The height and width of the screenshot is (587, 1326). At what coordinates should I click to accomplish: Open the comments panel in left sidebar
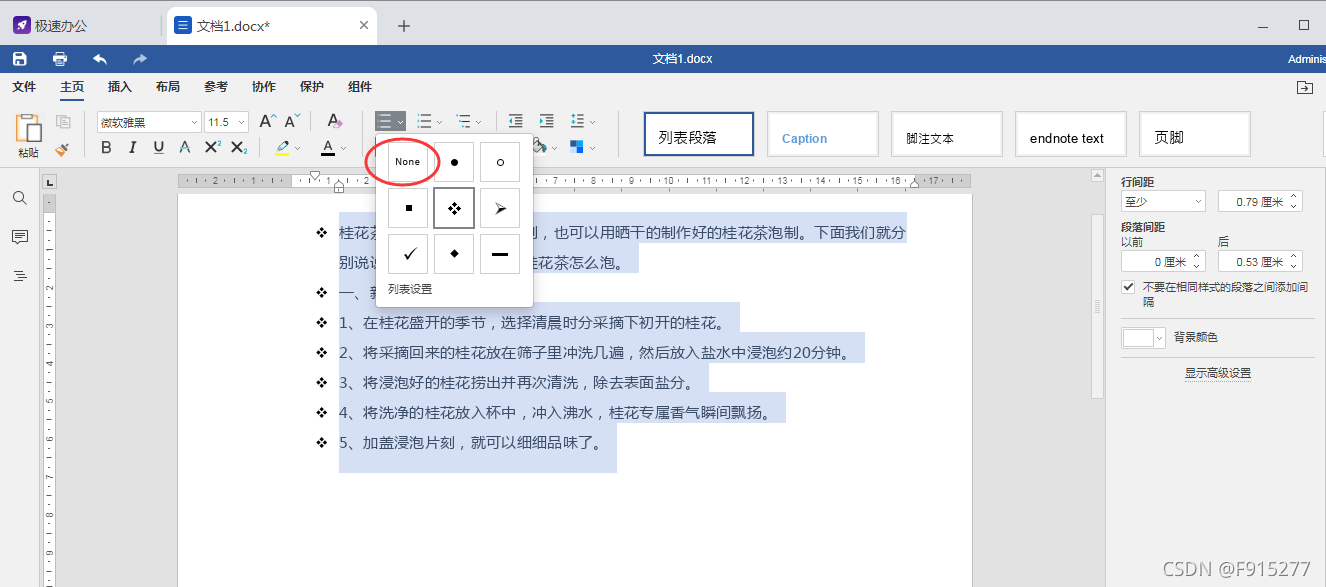coord(20,237)
